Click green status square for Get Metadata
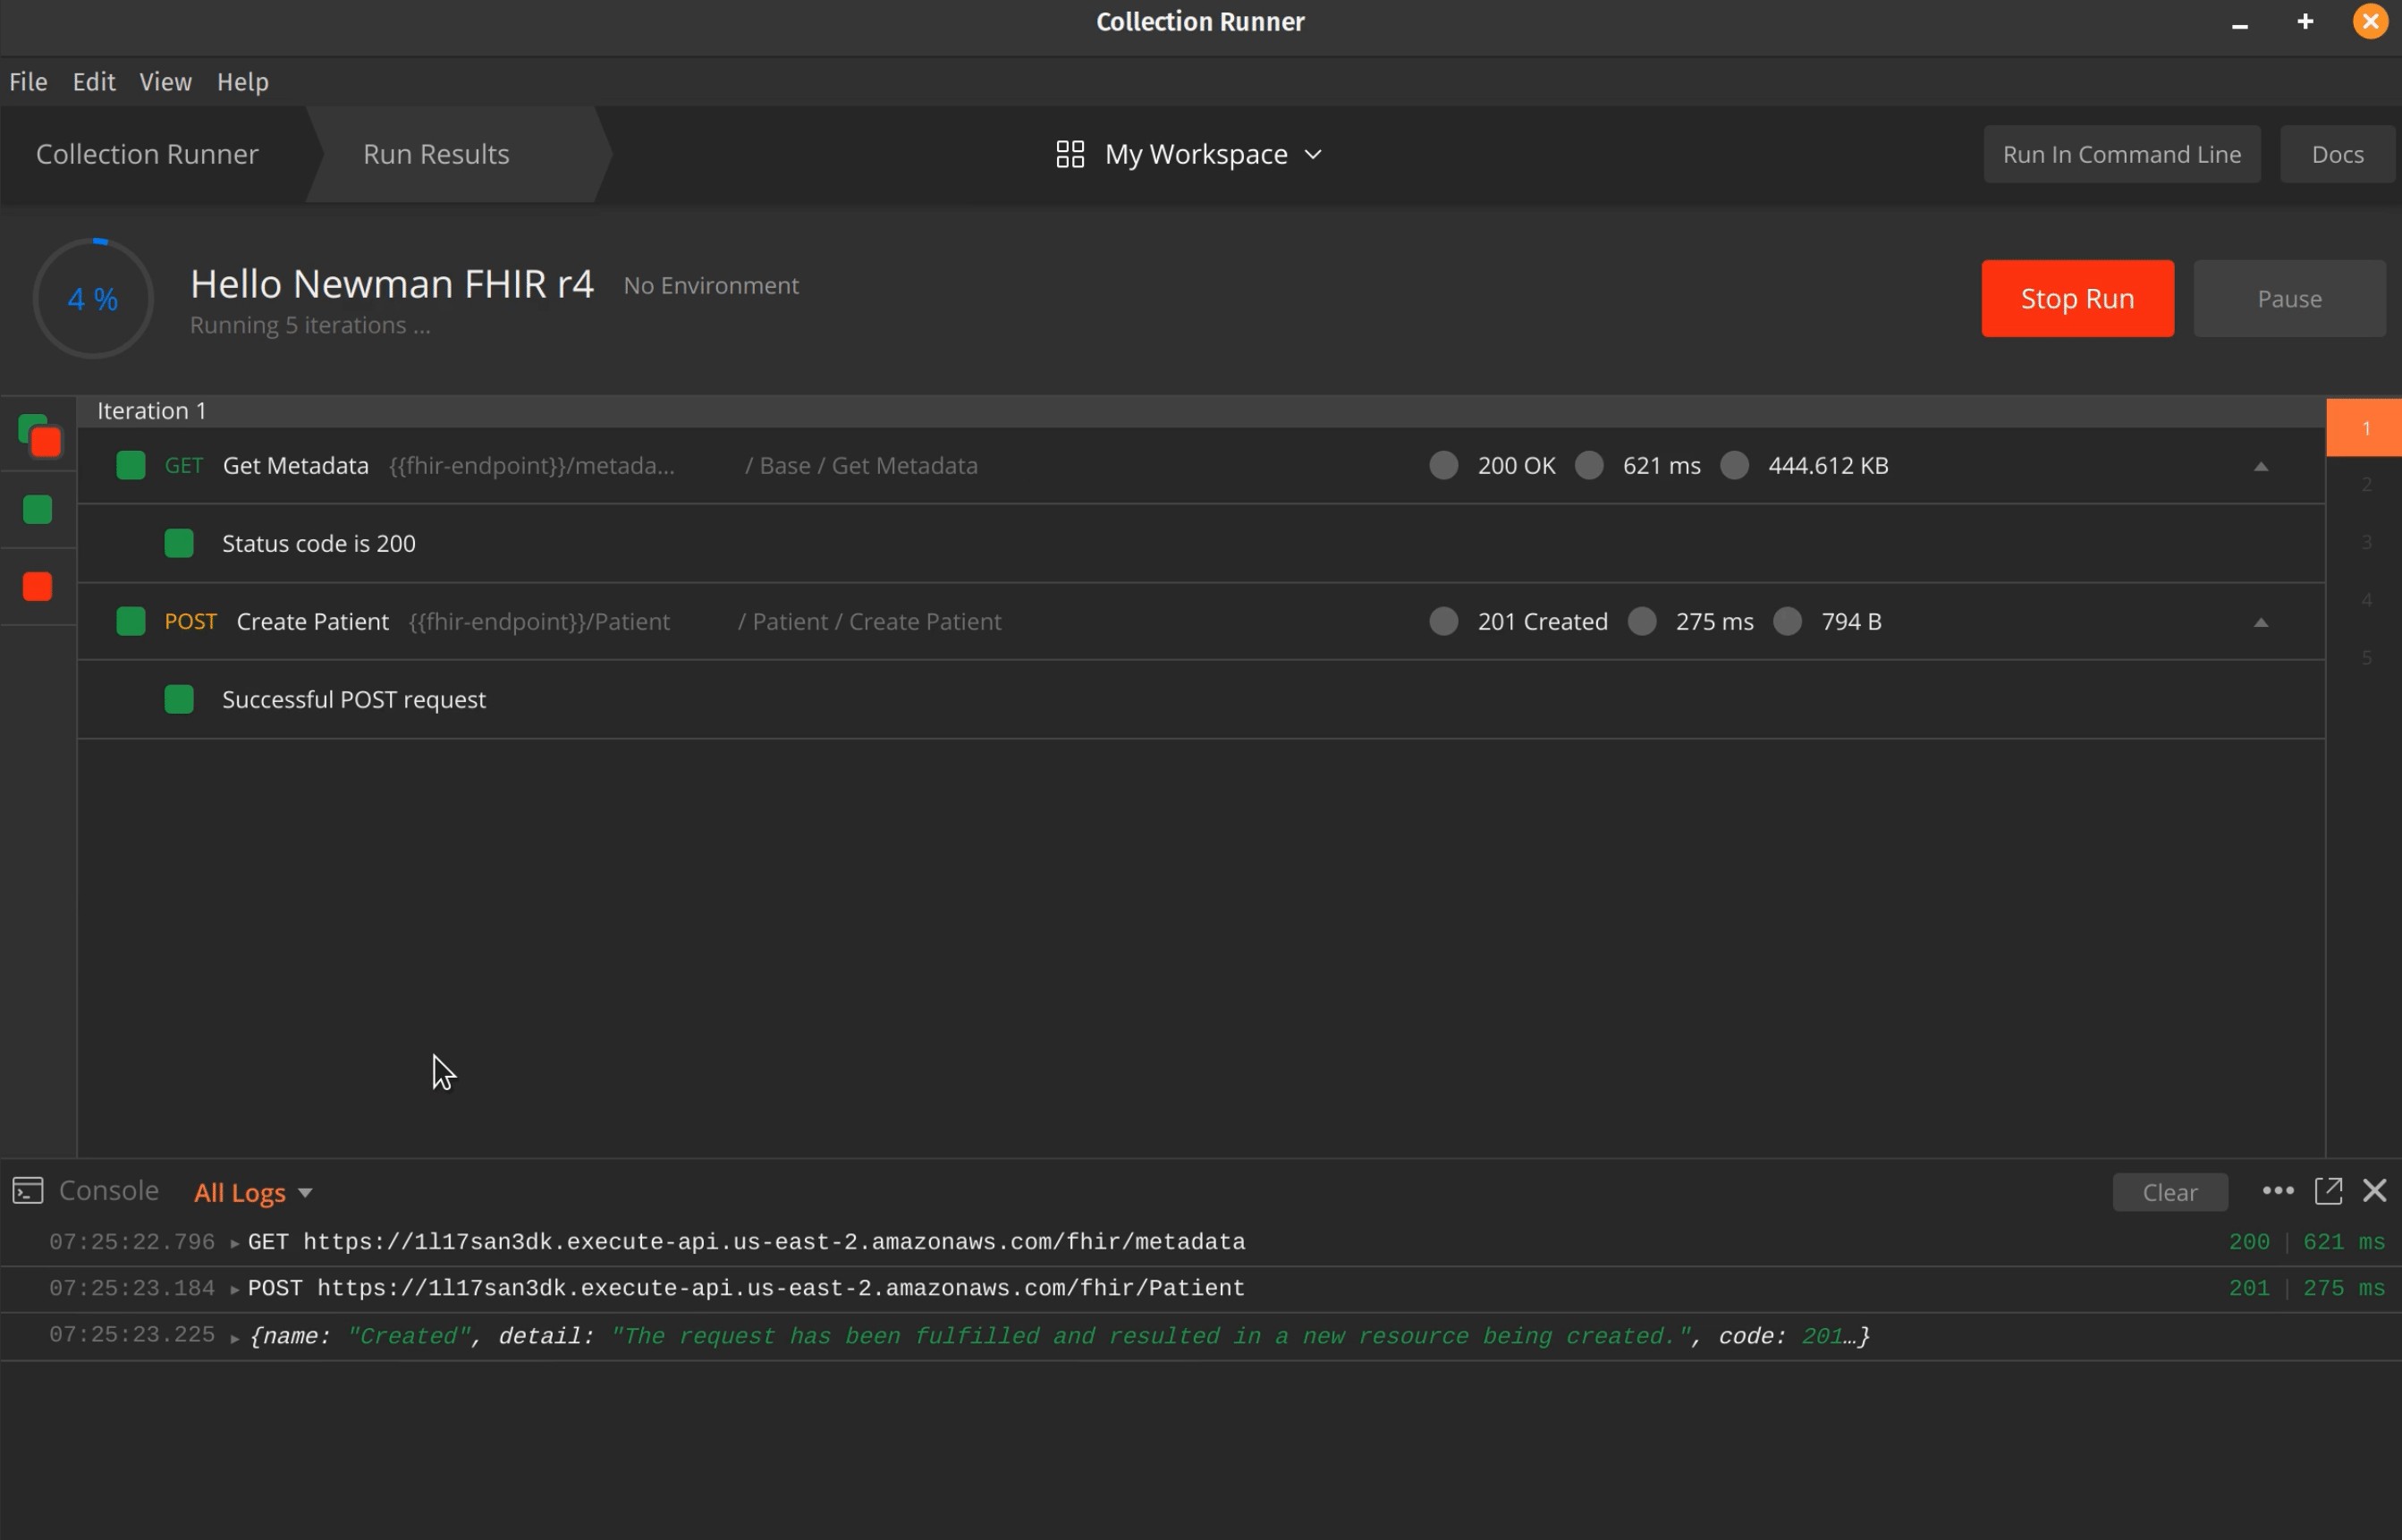Image resolution: width=2402 pixels, height=1540 pixels. [x=131, y=465]
